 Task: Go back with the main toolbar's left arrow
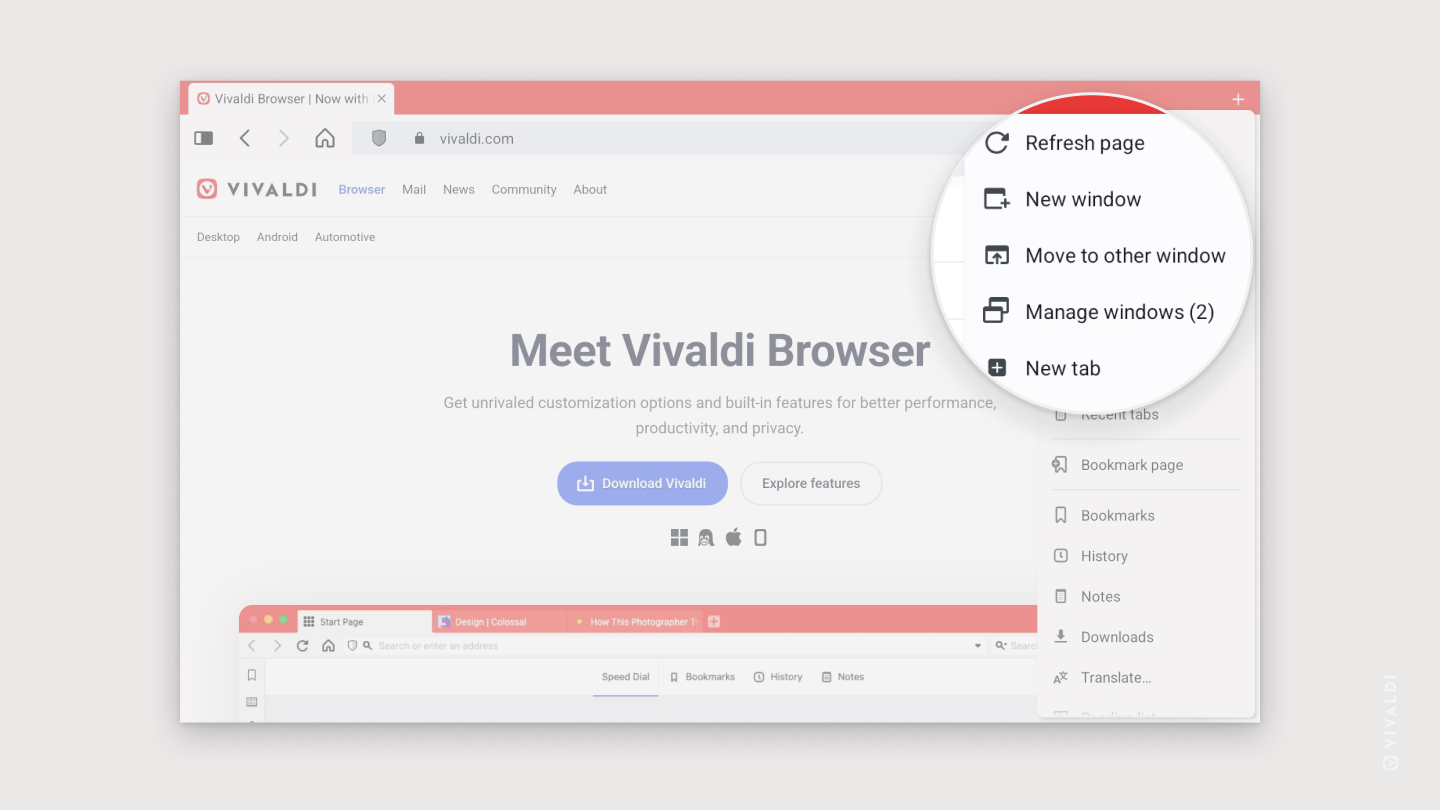245,139
